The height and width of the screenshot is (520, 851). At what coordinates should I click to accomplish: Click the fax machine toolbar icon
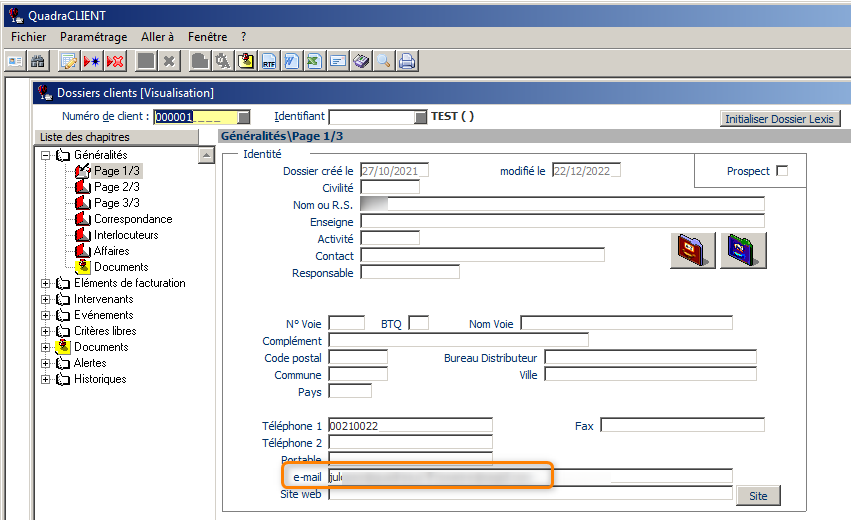361,61
